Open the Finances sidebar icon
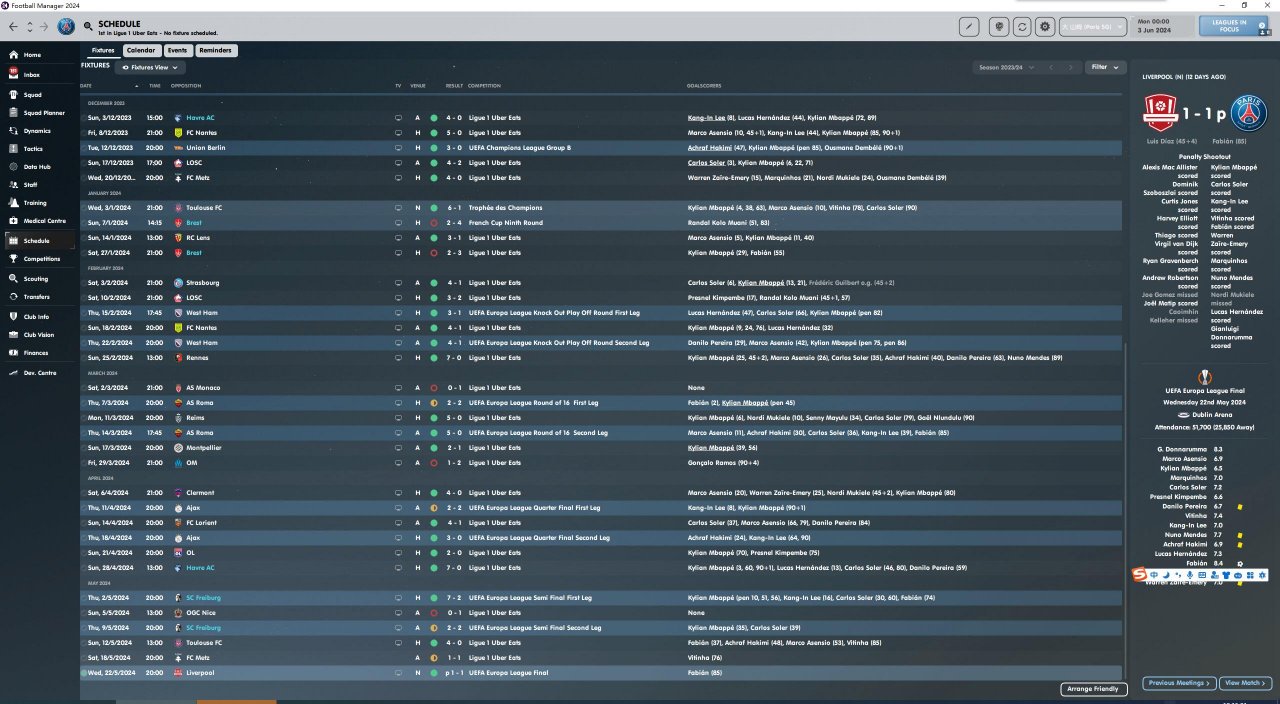The height and width of the screenshot is (704, 1280). point(13,353)
